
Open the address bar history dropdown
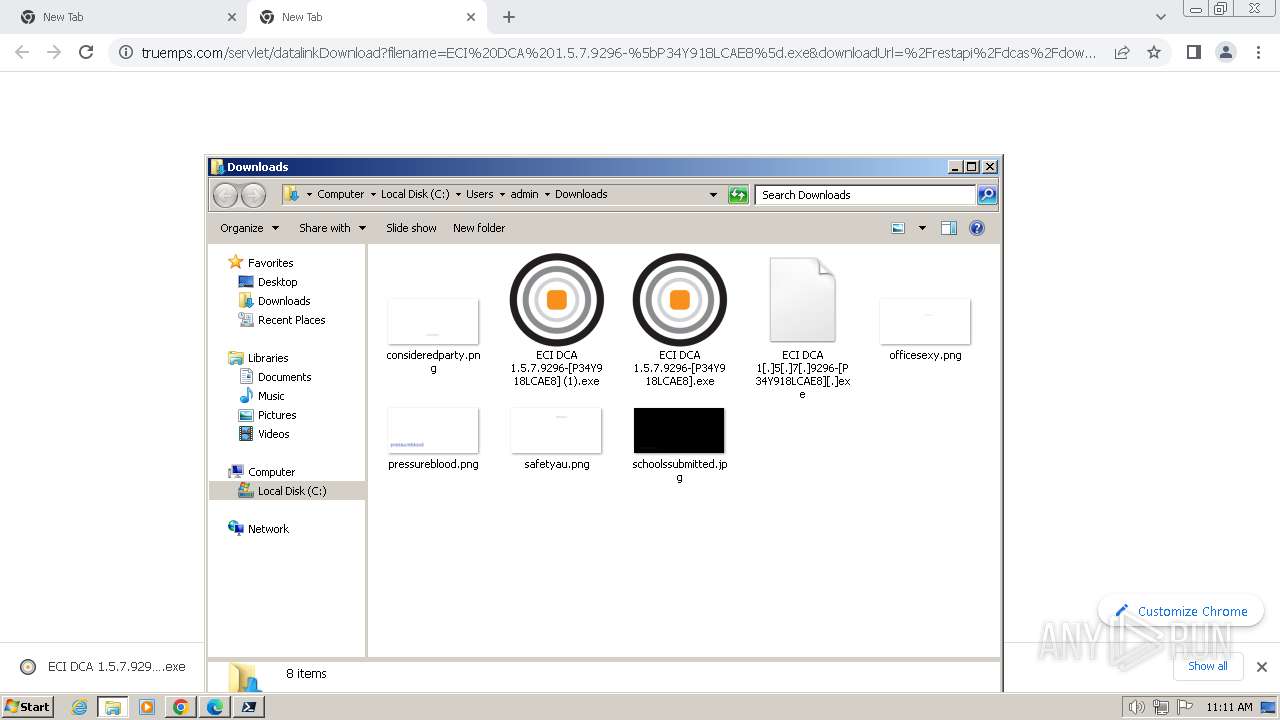click(x=713, y=195)
